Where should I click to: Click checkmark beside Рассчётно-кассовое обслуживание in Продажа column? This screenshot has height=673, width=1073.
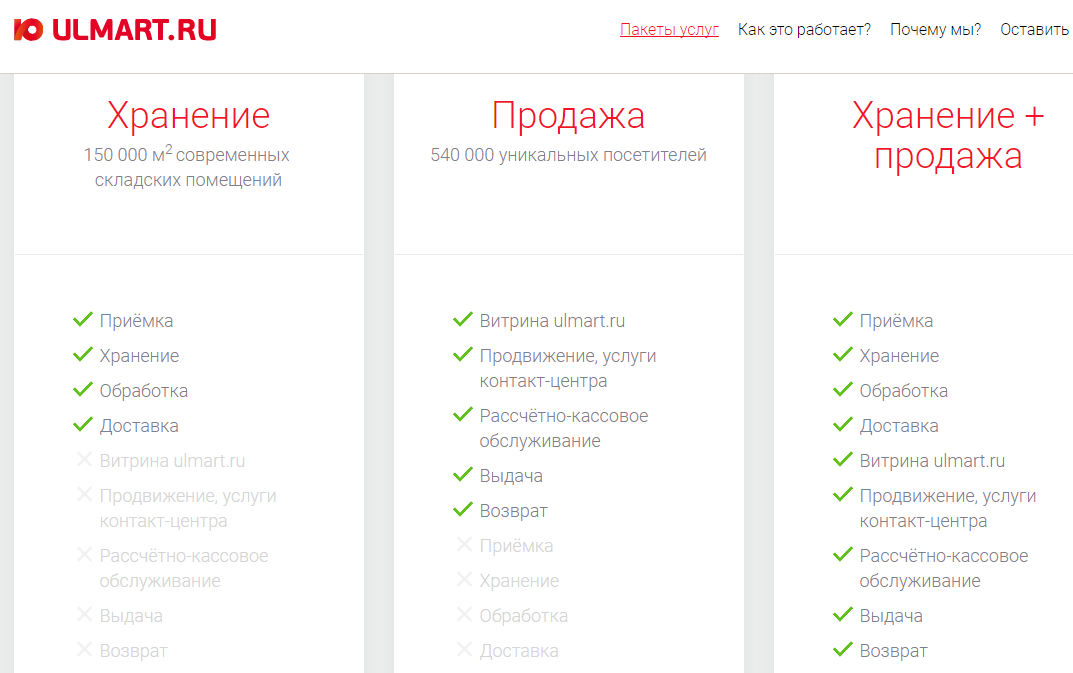click(x=463, y=414)
